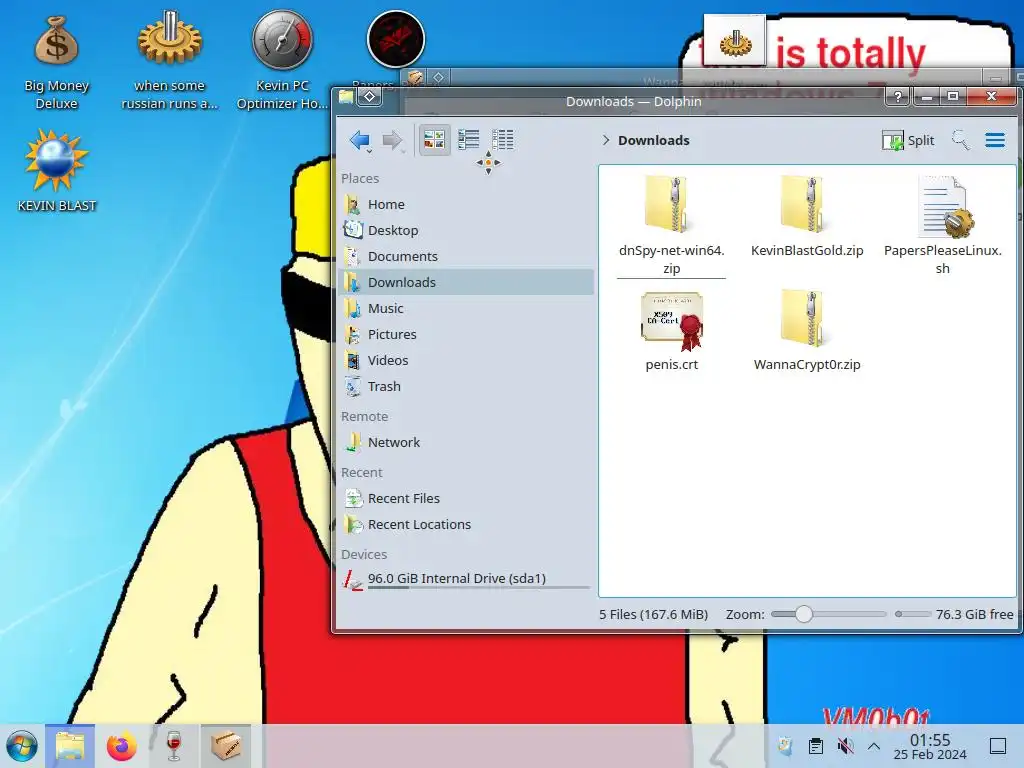Viewport: 1024px width, 768px height.
Task: Go back using the blue back arrow
Action: click(x=359, y=140)
